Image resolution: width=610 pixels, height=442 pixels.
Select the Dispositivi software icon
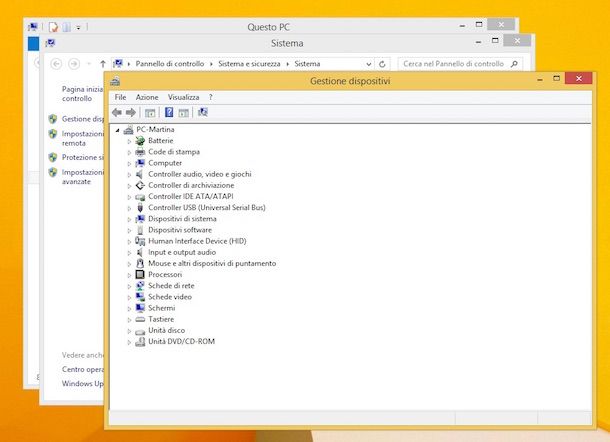tap(140, 230)
